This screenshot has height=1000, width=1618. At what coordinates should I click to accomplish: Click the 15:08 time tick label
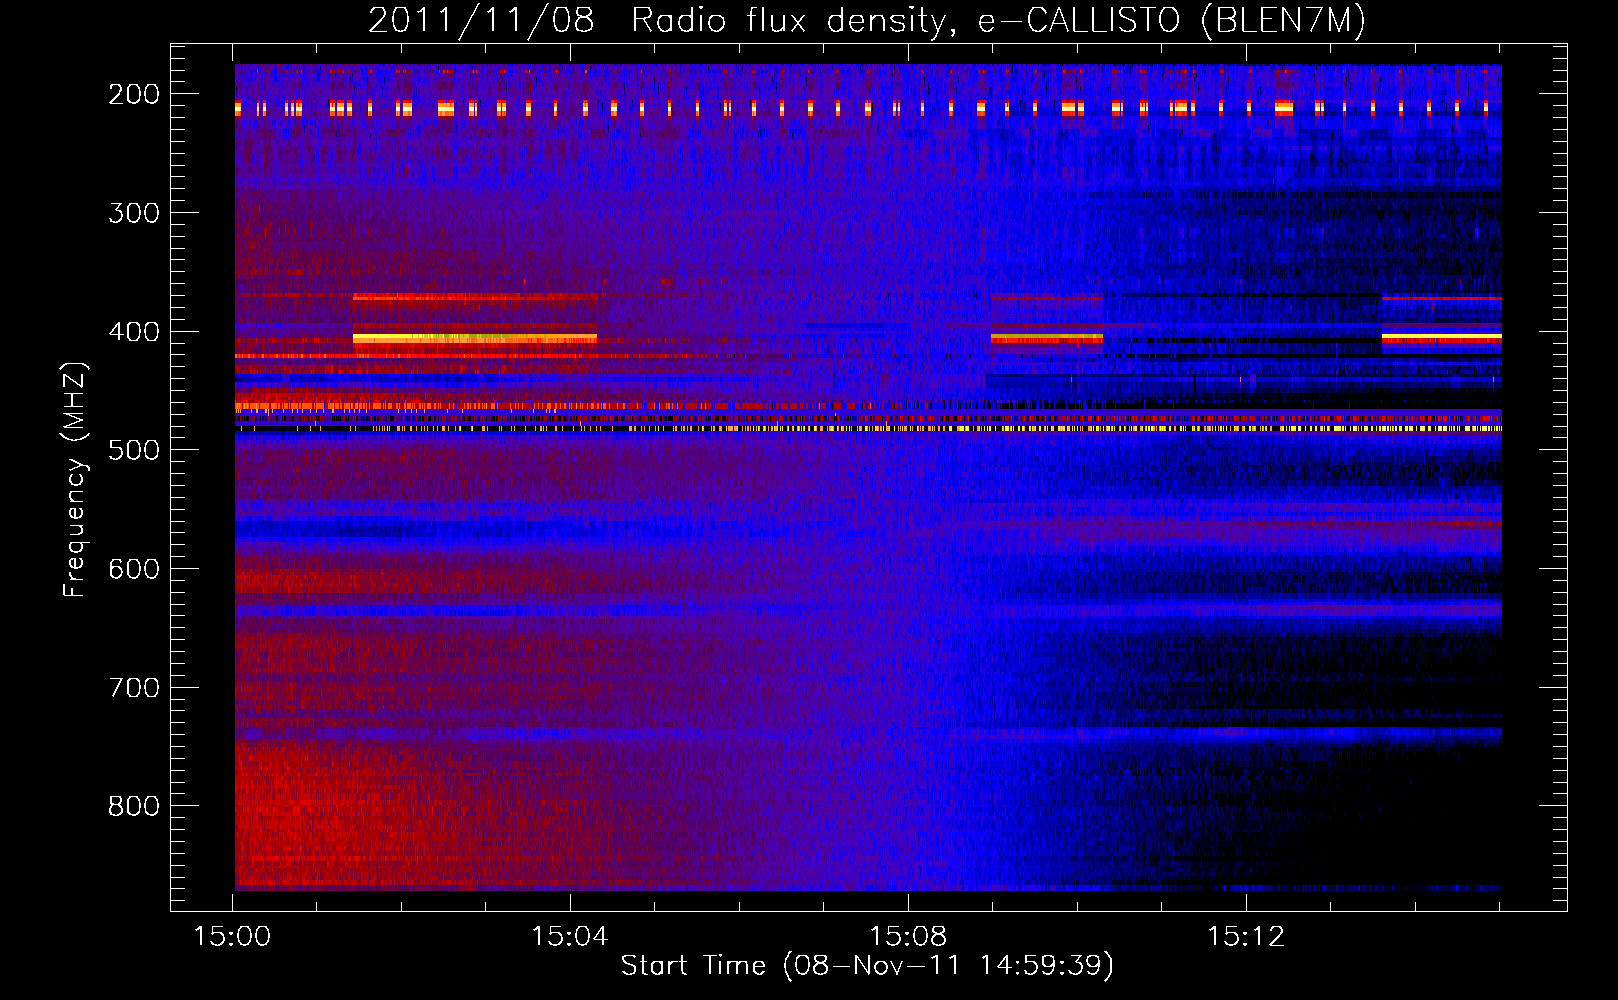click(908, 936)
